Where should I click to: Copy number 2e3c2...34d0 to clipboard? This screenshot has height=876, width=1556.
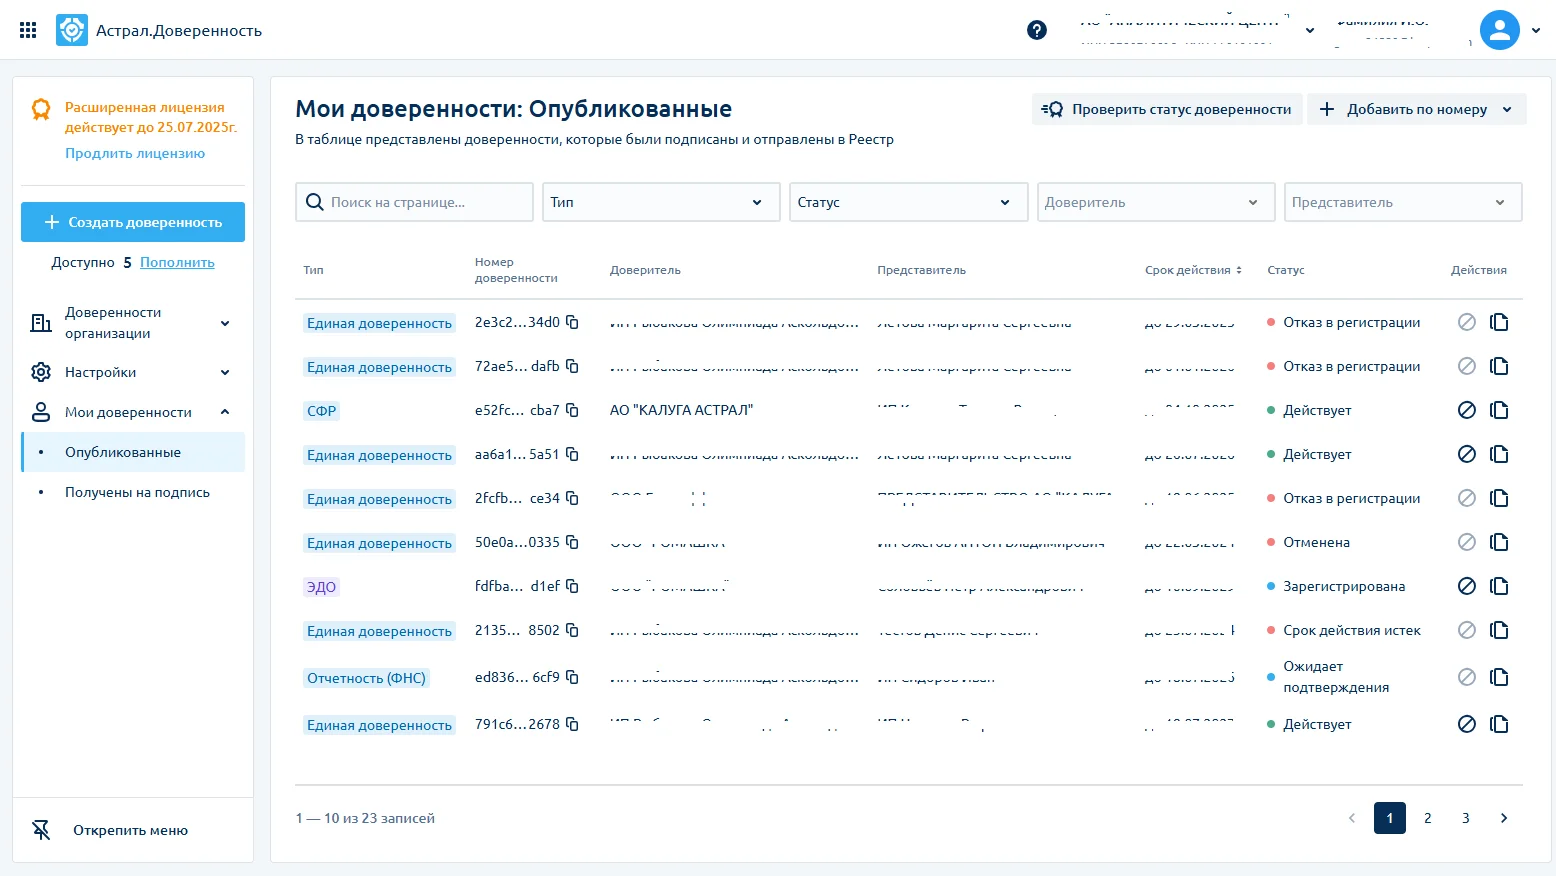[x=572, y=322]
